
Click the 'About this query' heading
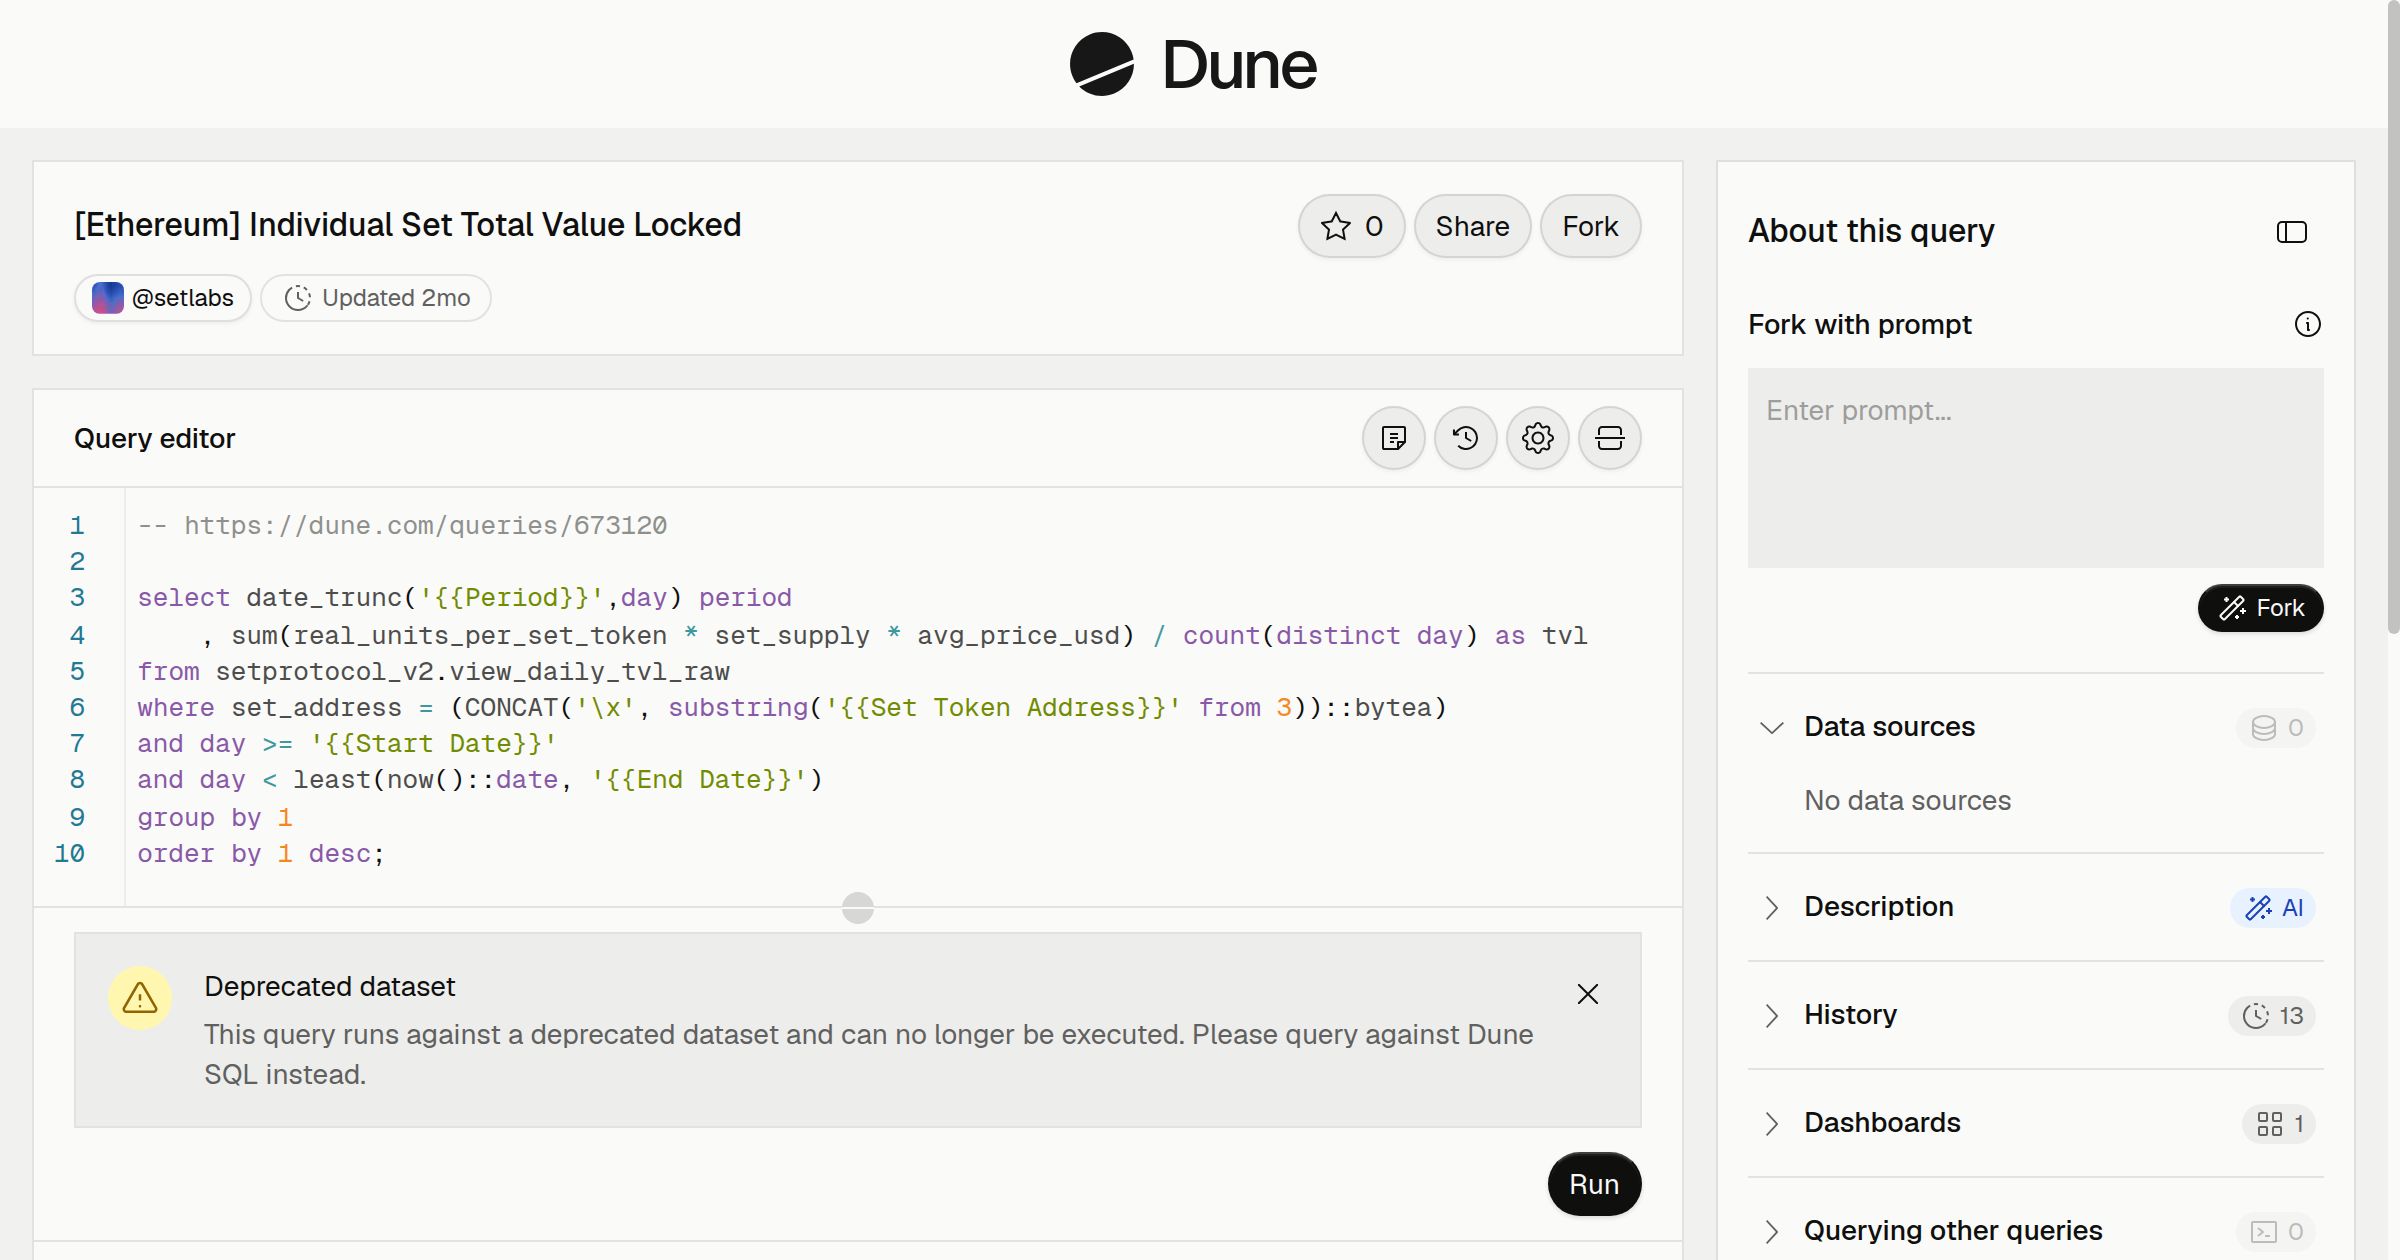click(1871, 231)
